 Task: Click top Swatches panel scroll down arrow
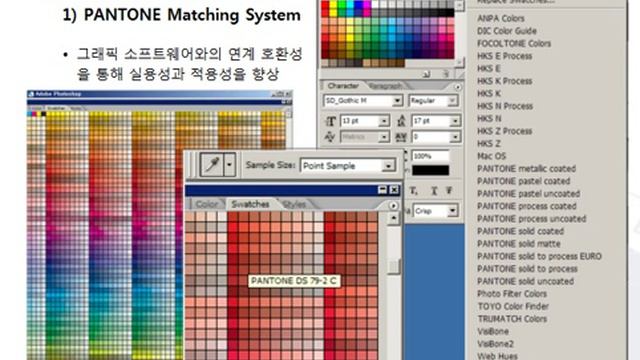pos(460,63)
